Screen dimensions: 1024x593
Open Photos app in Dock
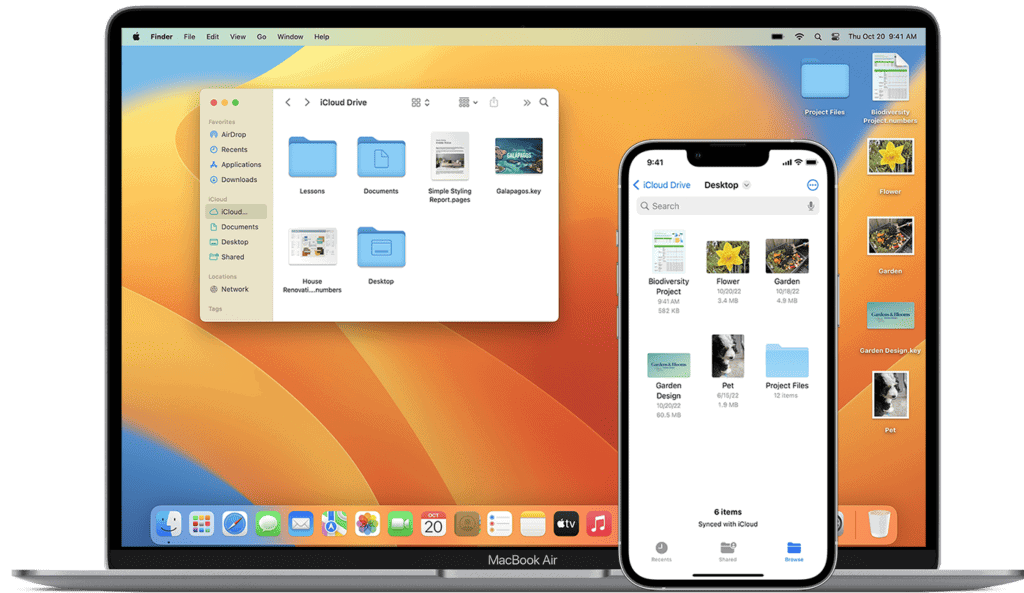[x=367, y=524]
